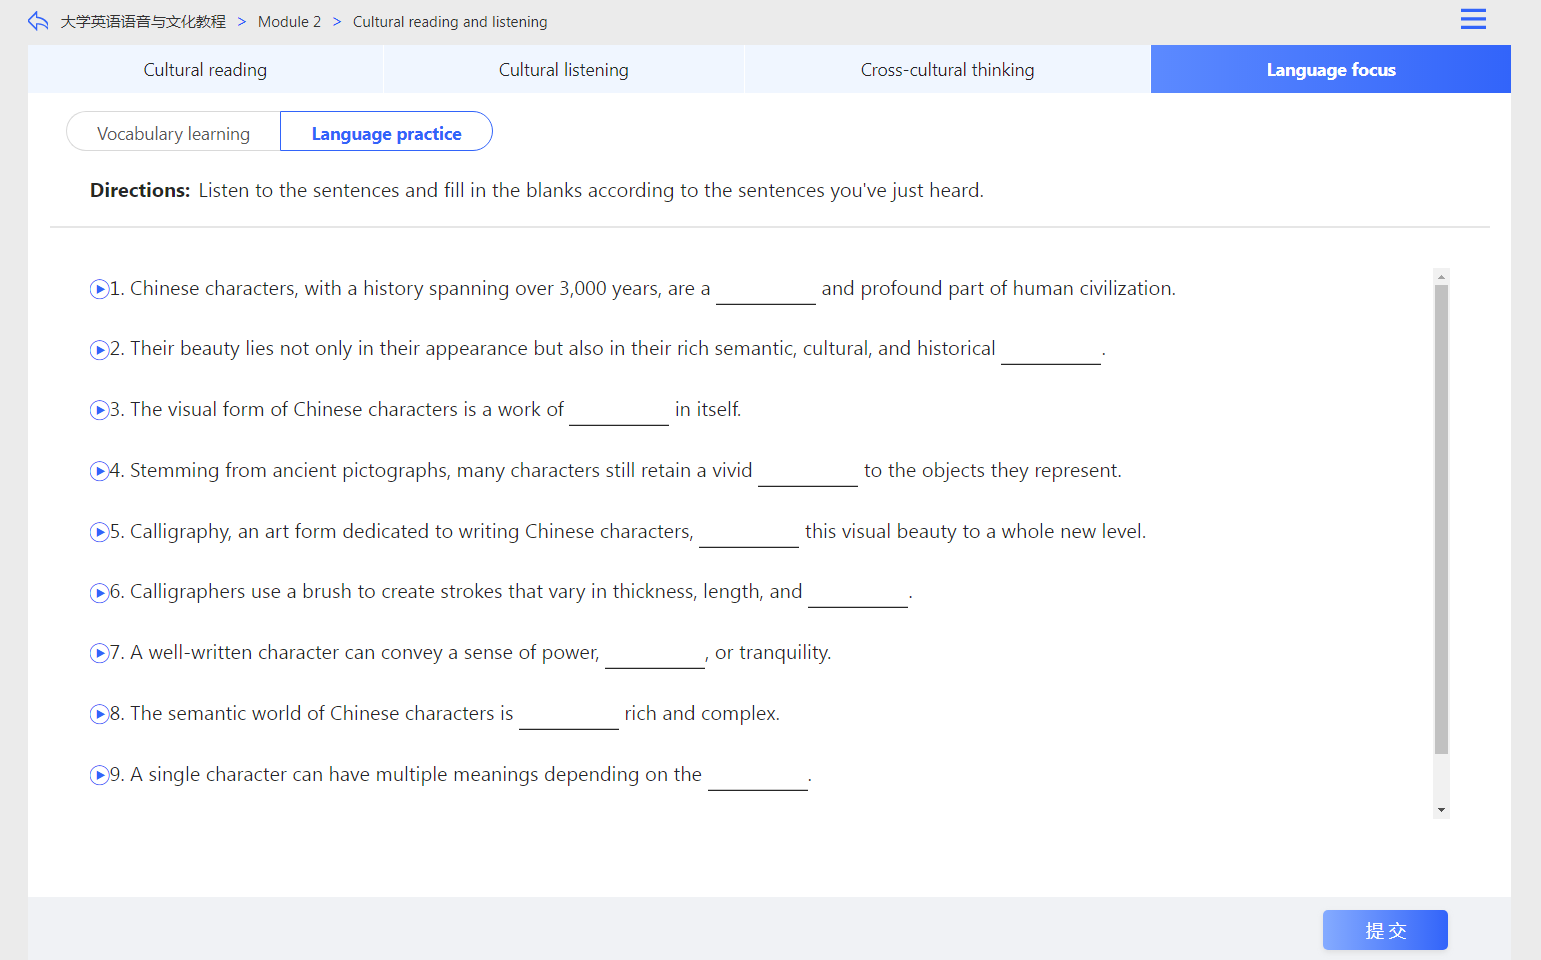Click scrollbar up arrow
Viewport: 1541px width, 960px height.
coord(1441,276)
